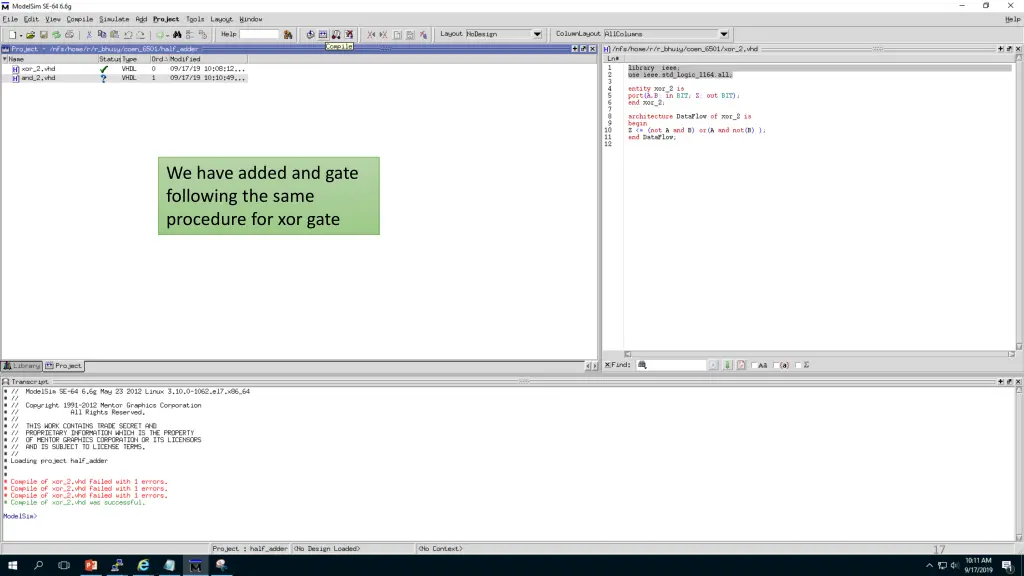
Task: Toggle the sigma search checkbox
Action: (x=798, y=366)
